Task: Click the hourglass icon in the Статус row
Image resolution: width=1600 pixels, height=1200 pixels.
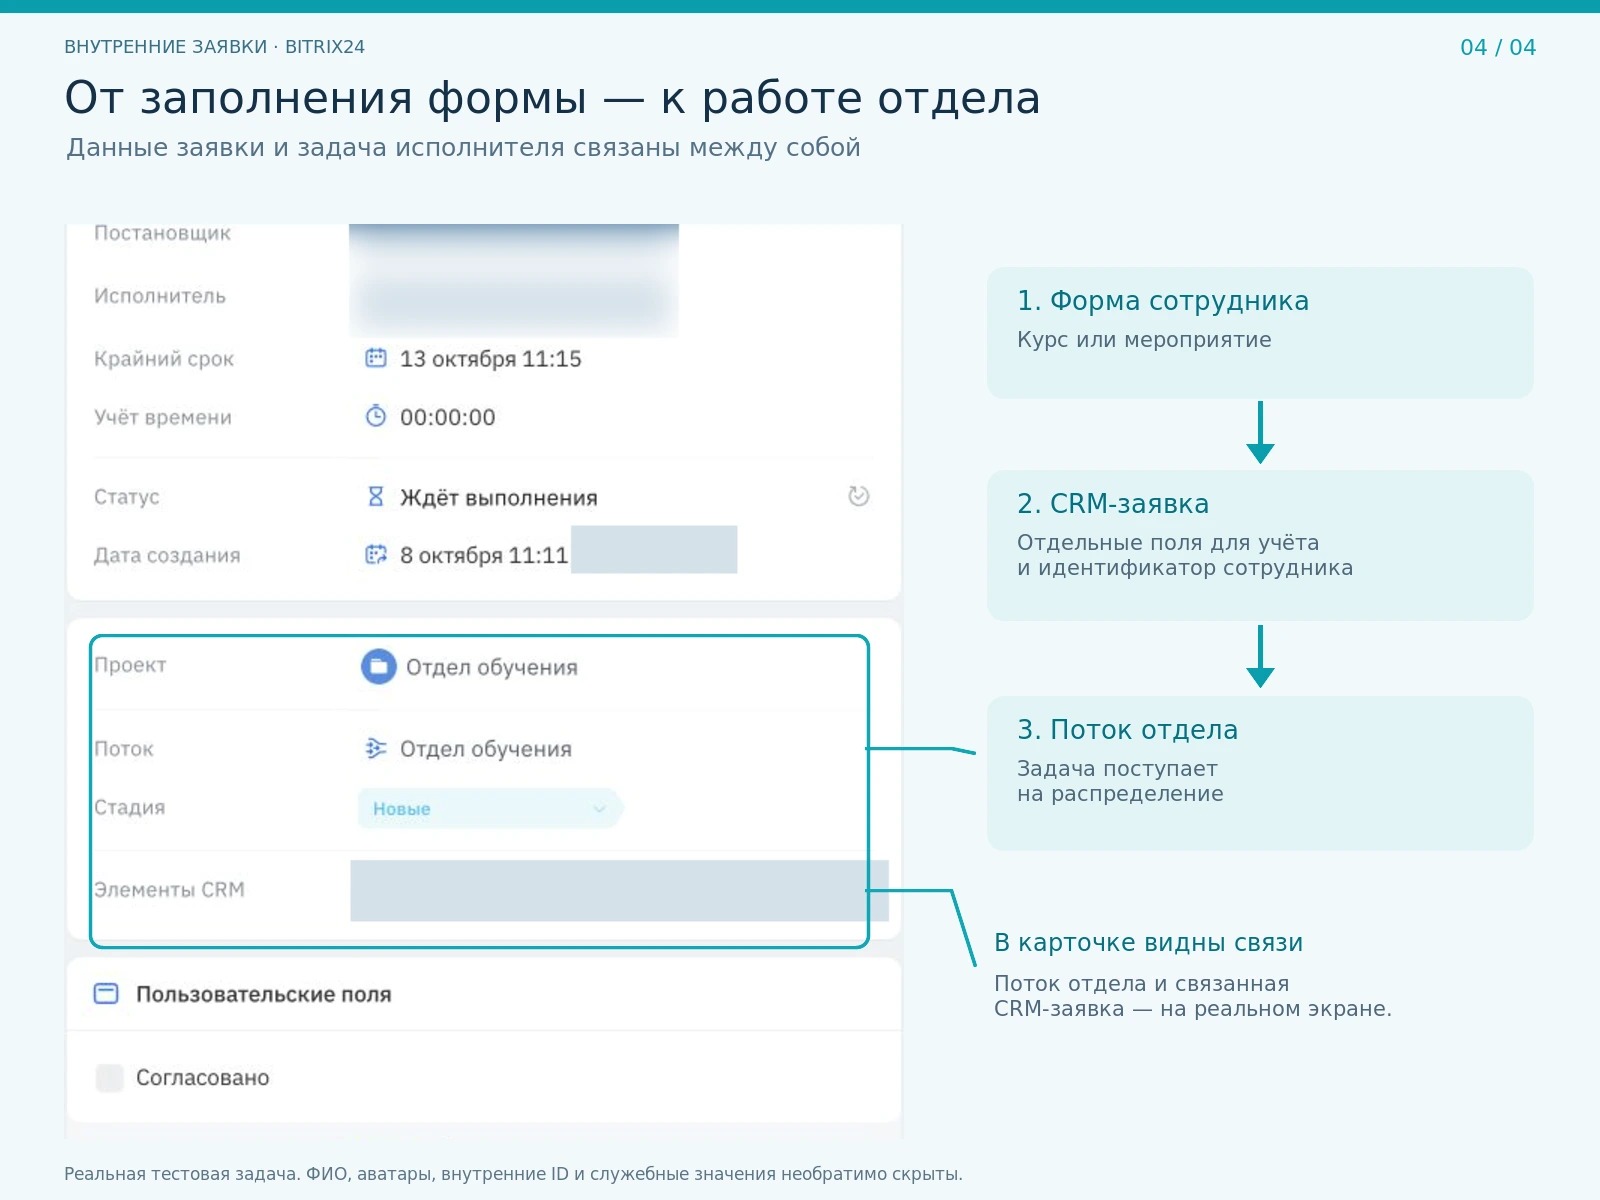Action: (376, 496)
